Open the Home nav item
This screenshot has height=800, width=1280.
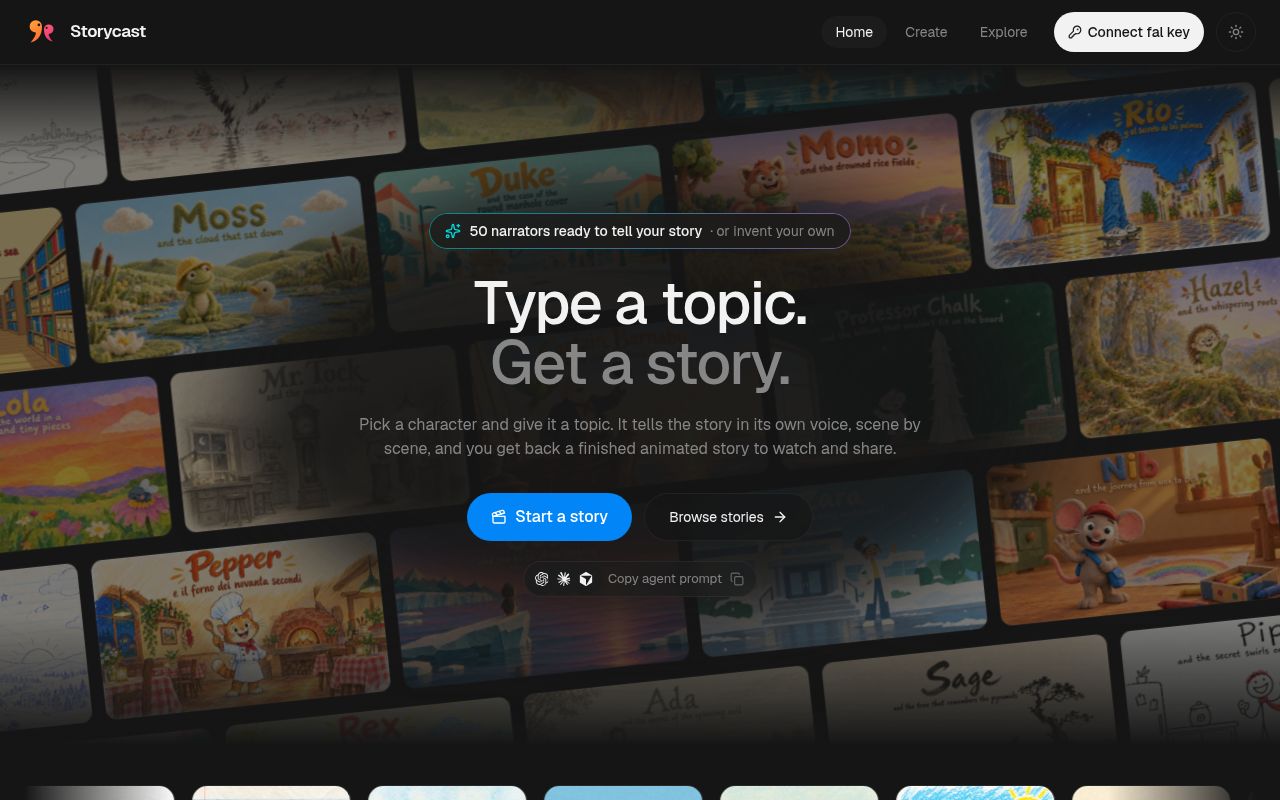(854, 32)
